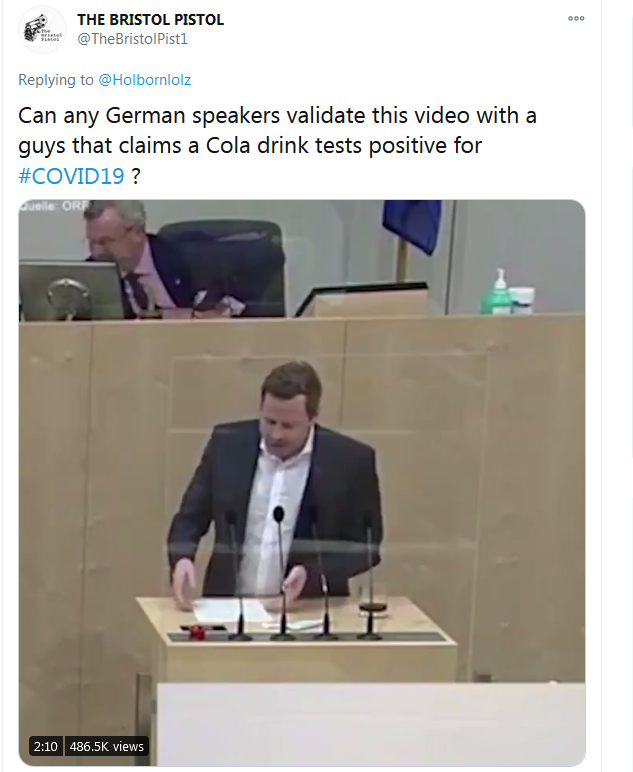Click the monitor beside the chairman
Image resolution: width=633 pixels, height=772 pixels.
[x=70, y=290]
